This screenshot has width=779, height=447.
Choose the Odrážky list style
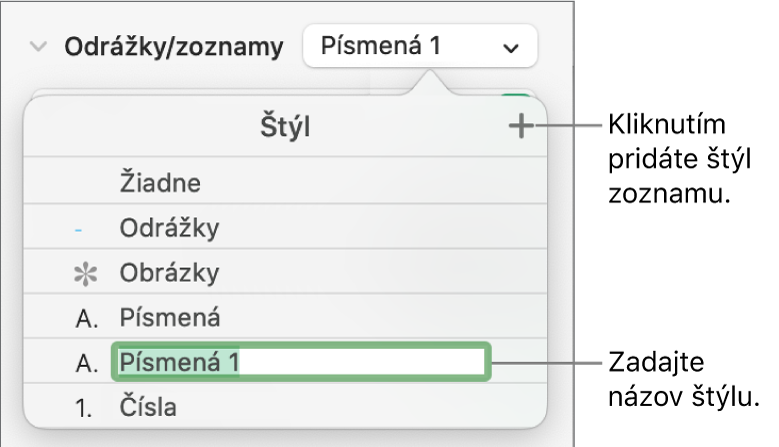pos(168,229)
